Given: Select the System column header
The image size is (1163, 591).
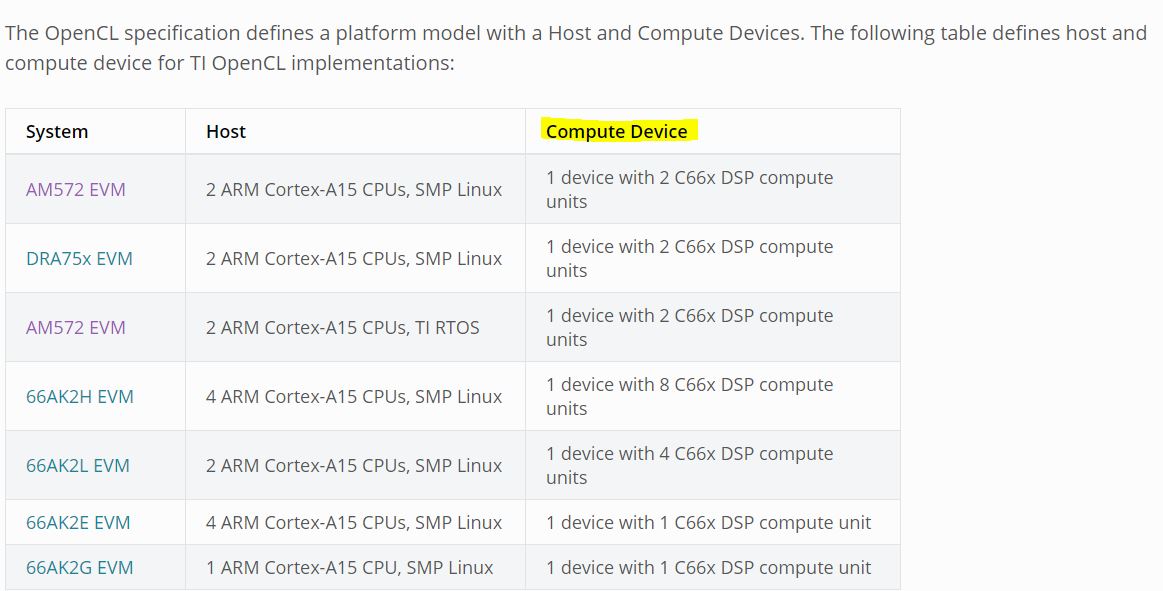Looking at the screenshot, I should pyautogui.click(x=57, y=131).
